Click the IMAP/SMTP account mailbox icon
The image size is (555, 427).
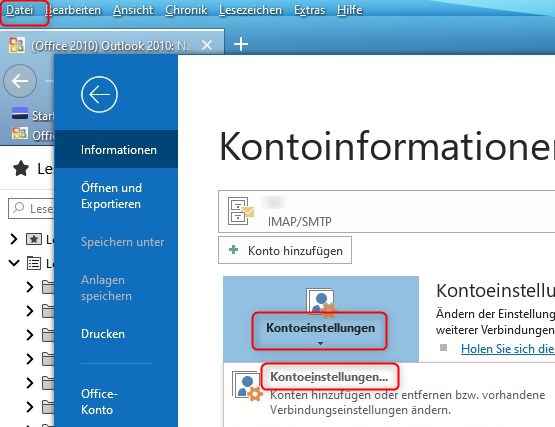click(241, 211)
